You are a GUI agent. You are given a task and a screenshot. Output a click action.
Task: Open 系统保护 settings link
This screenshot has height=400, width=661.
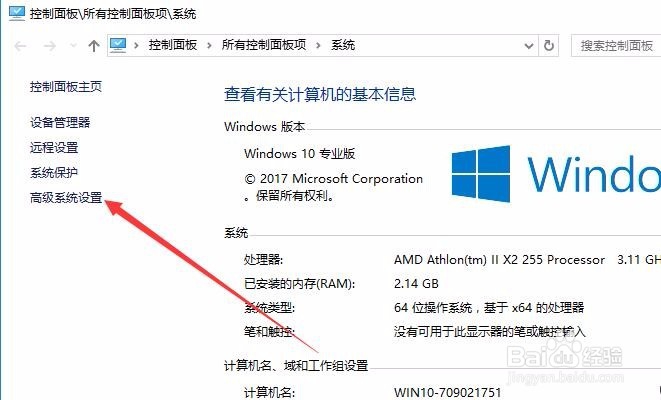coord(54,172)
